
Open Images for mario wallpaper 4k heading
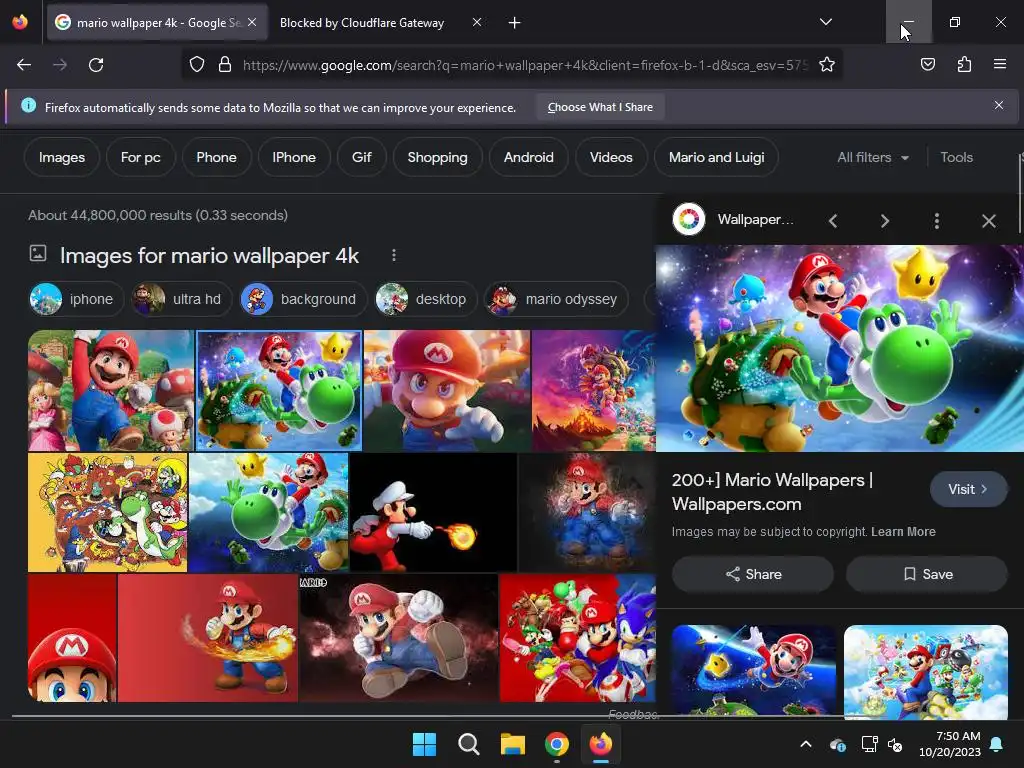[x=209, y=255]
